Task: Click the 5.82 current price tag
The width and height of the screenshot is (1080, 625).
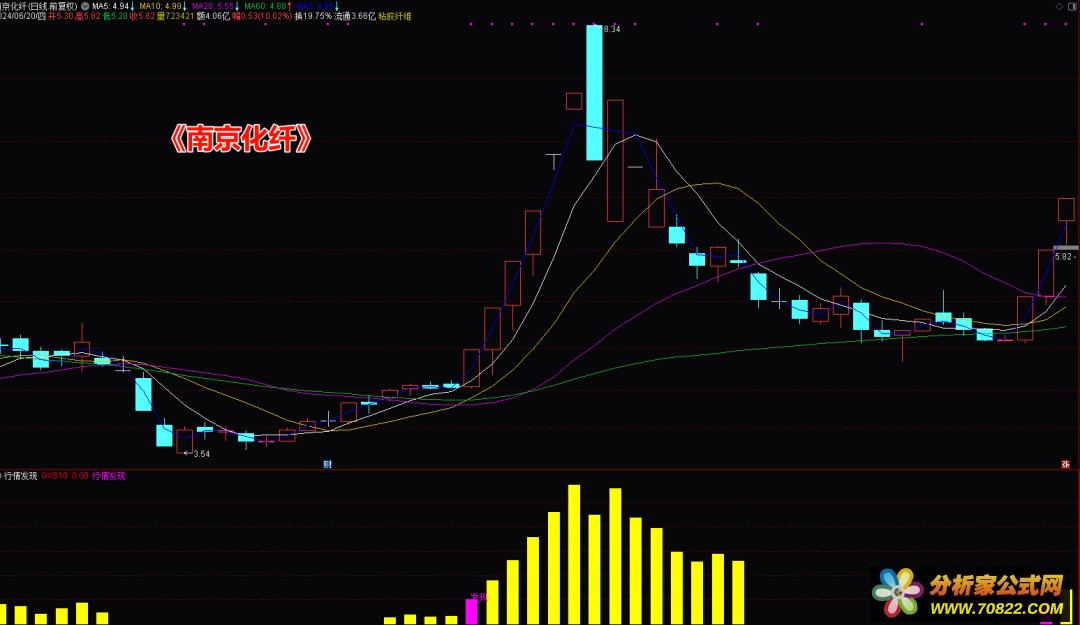Action: [1063, 256]
